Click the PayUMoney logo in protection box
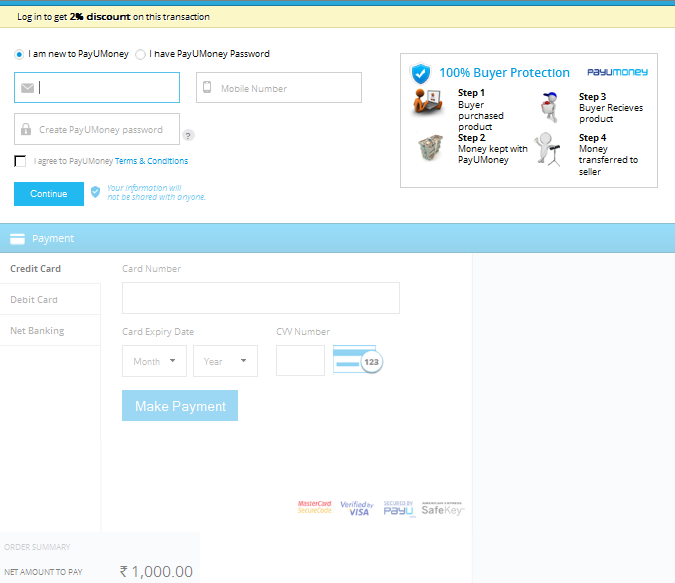Screen dimensions: 675x583 point(617,72)
